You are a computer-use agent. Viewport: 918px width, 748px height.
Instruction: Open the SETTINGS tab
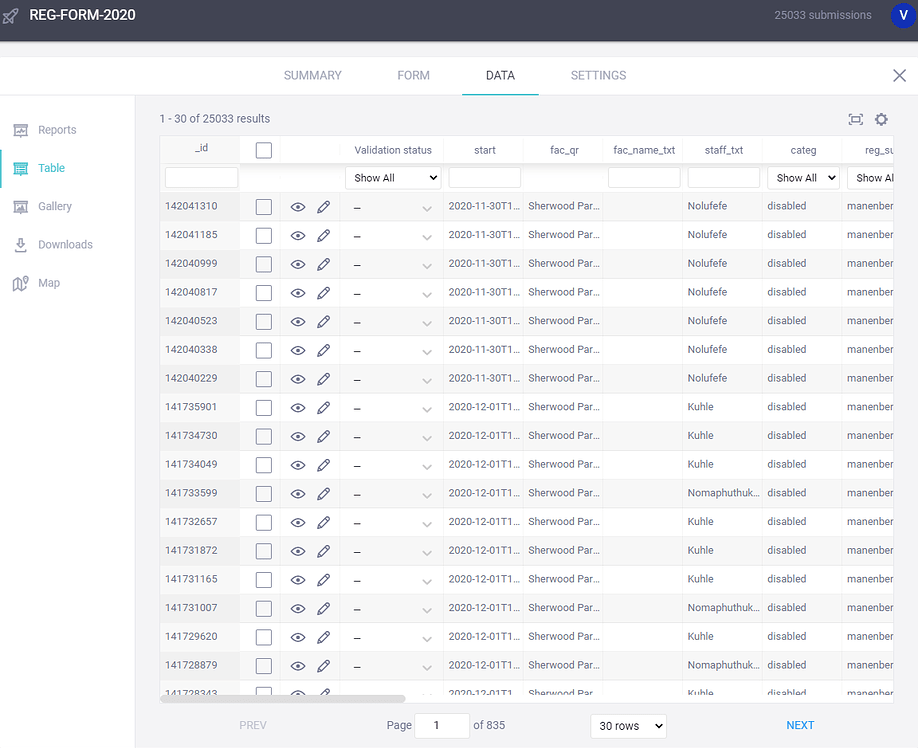point(598,75)
